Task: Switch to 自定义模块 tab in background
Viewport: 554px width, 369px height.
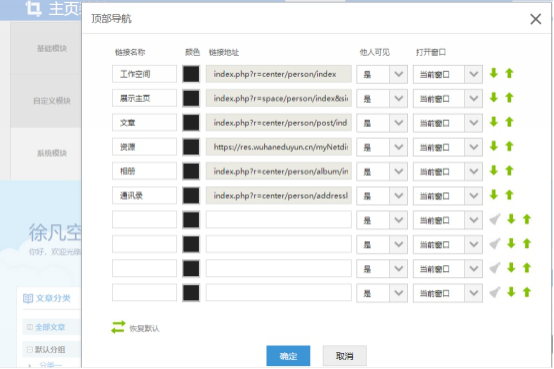Action: (46, 101)
